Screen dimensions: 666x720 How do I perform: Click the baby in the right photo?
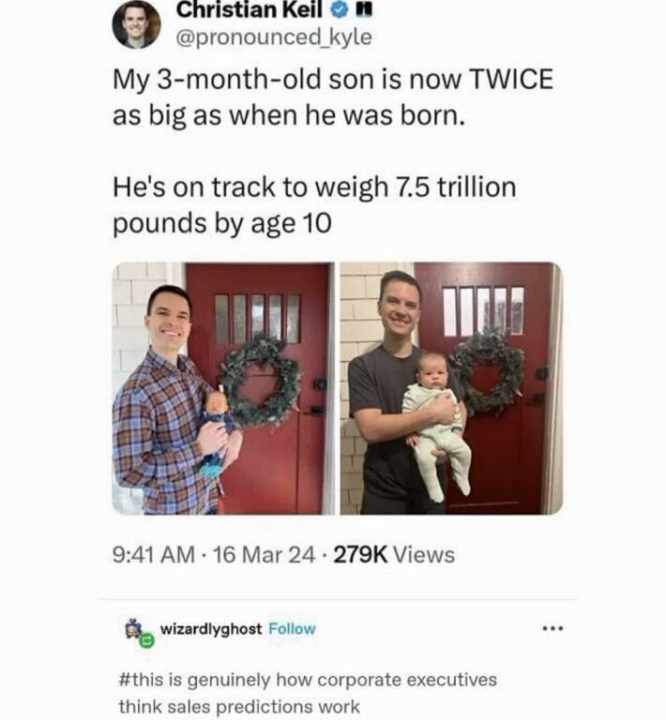click(436, 425)
